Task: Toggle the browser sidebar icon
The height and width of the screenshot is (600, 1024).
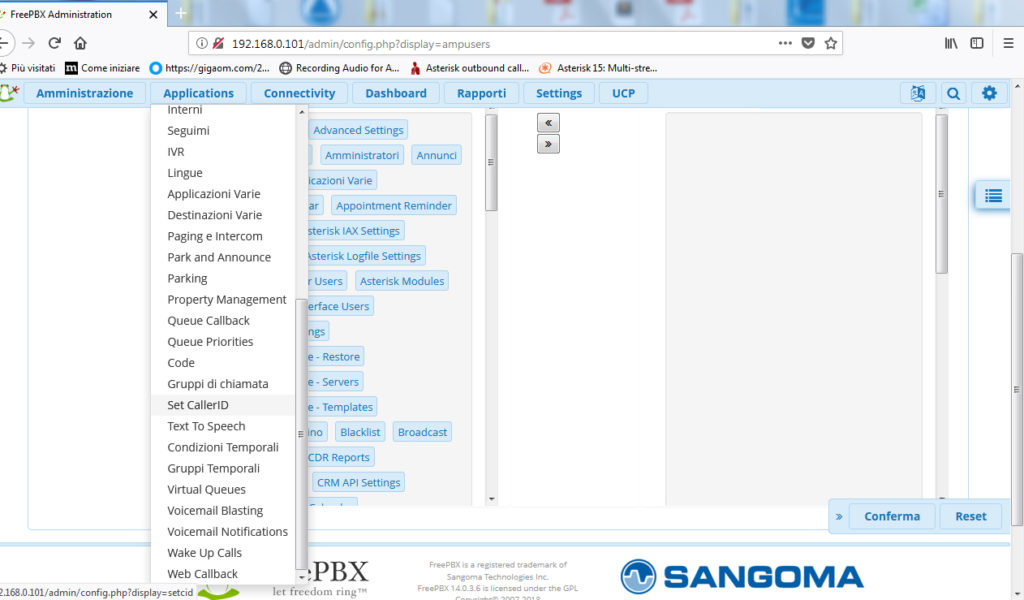Action: pos(977,43)
